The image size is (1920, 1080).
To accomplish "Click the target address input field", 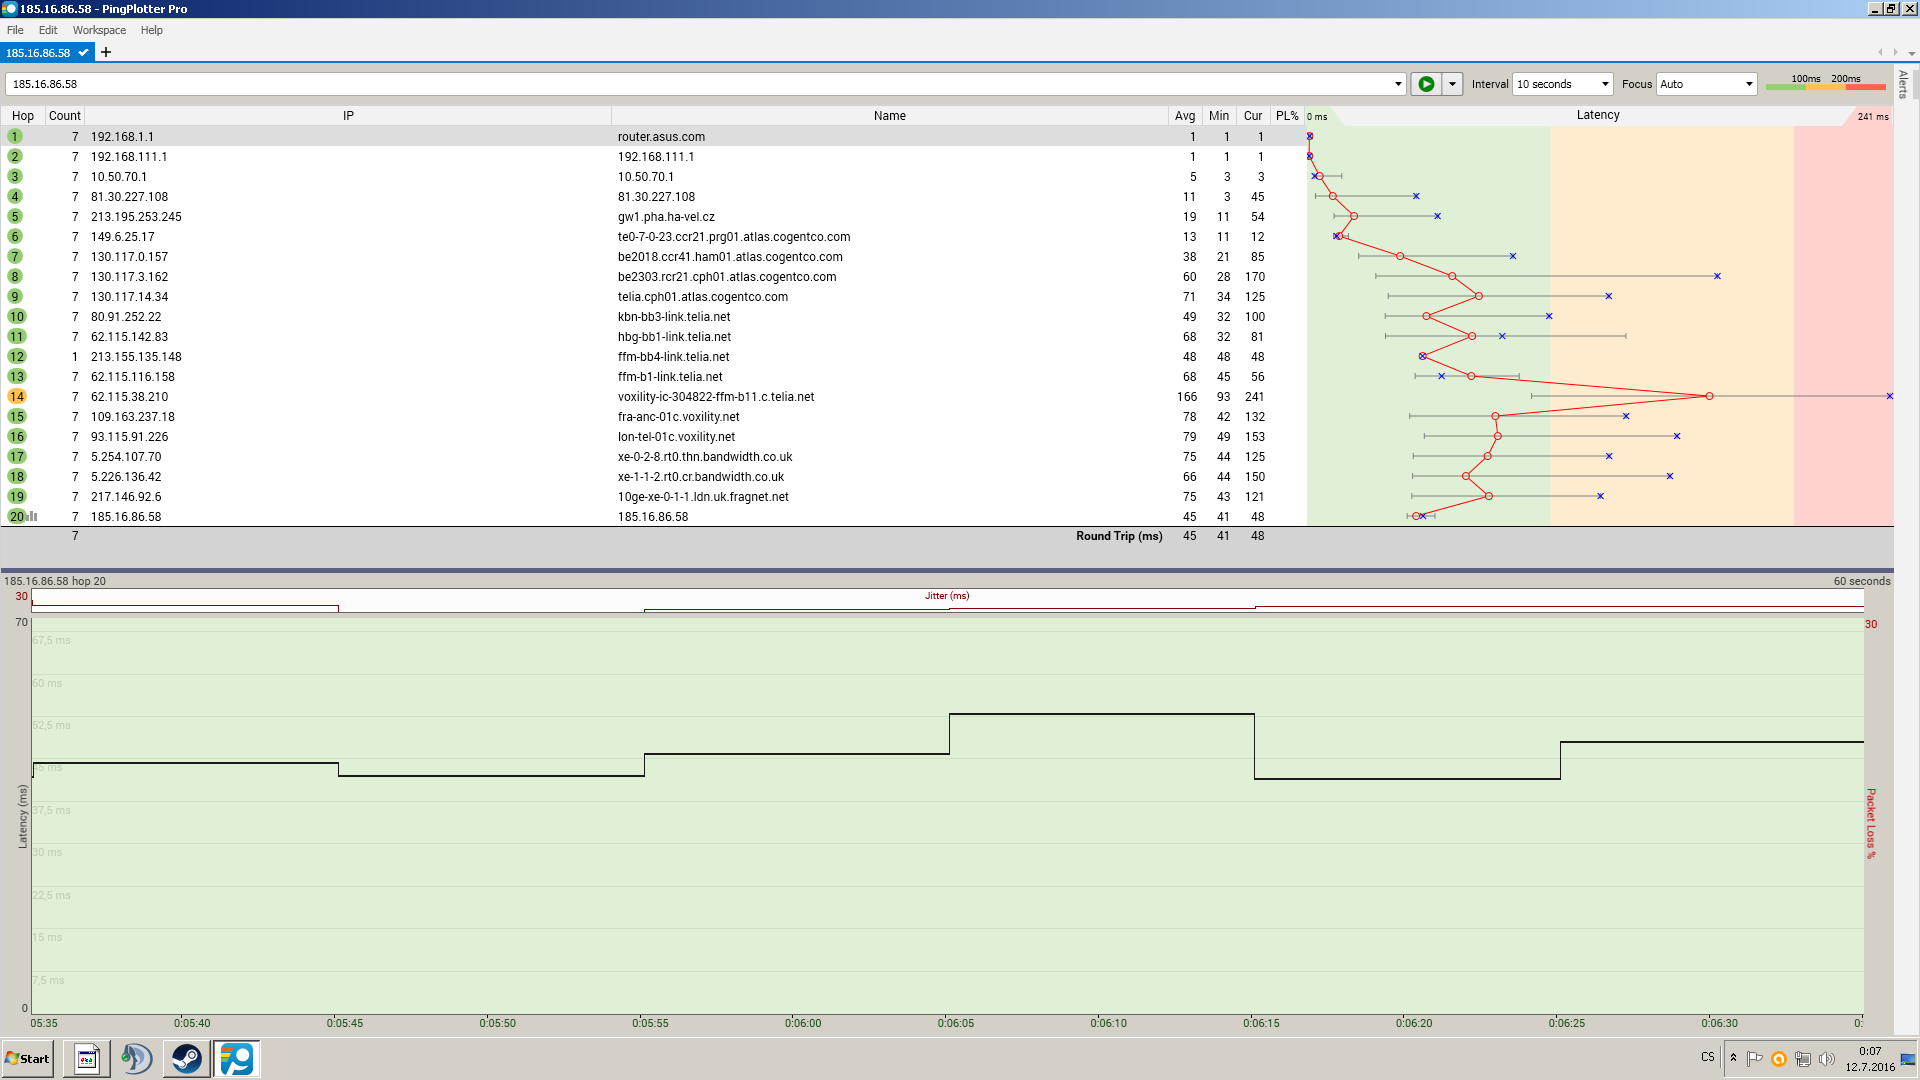I will point(700,84).
